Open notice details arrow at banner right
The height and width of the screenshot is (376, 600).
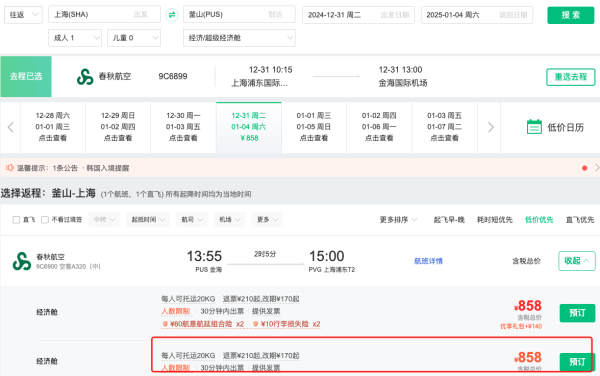[597, 168]
